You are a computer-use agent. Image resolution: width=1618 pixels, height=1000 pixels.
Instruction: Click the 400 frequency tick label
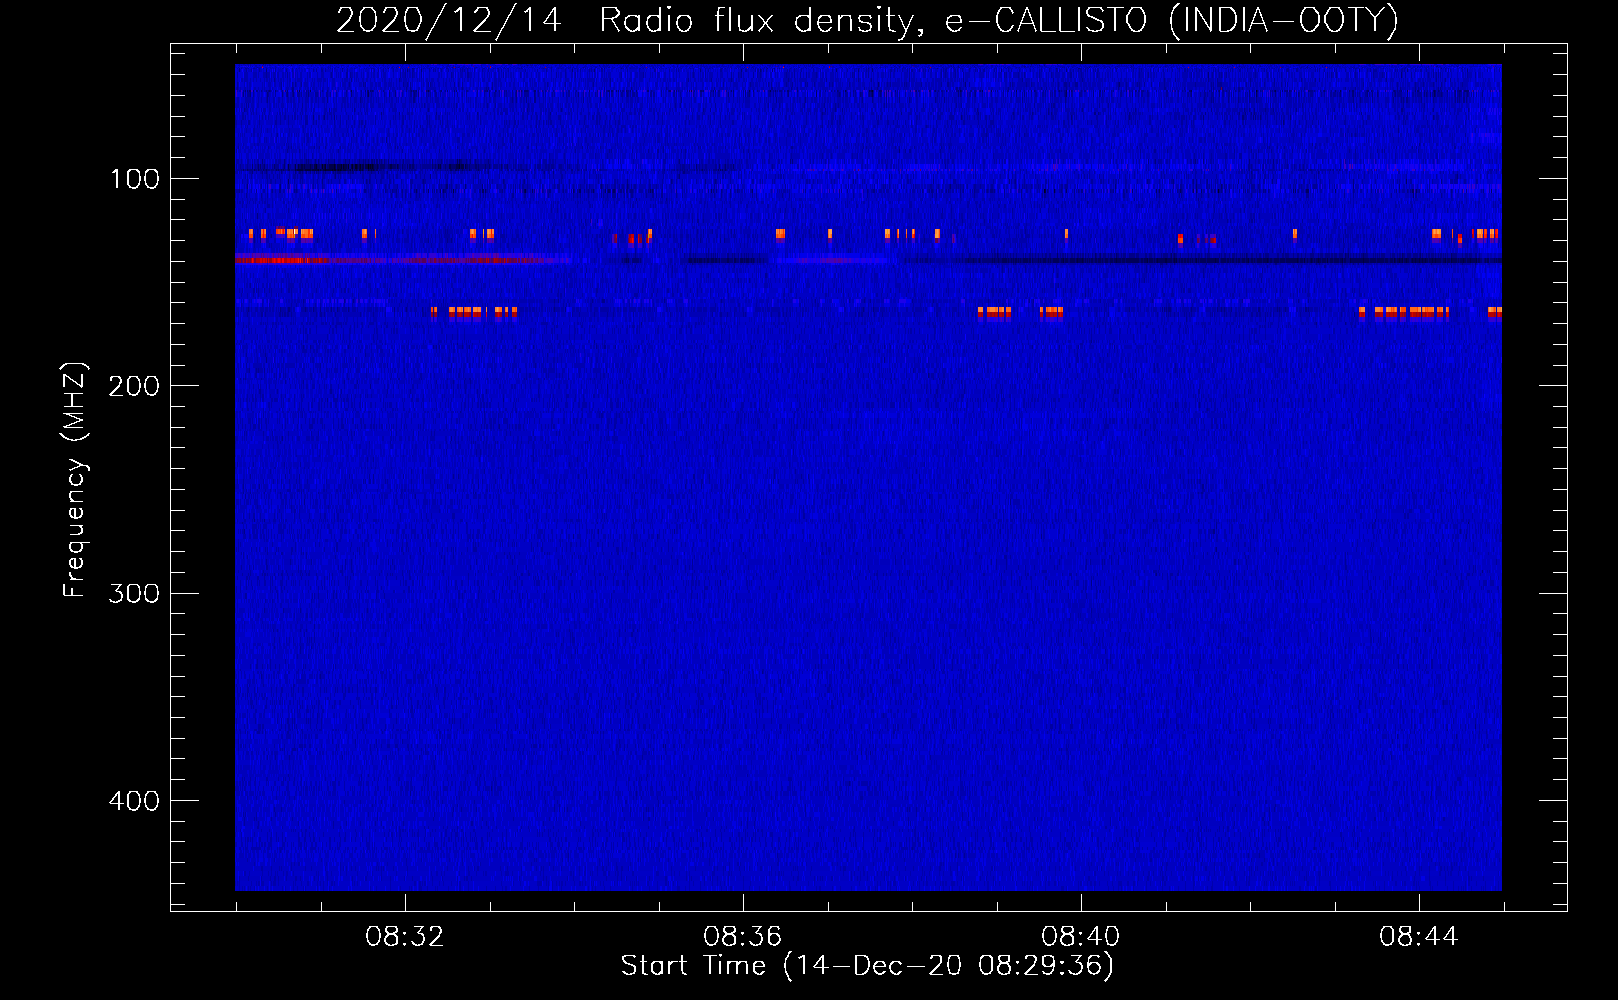(x=134, y=801)
